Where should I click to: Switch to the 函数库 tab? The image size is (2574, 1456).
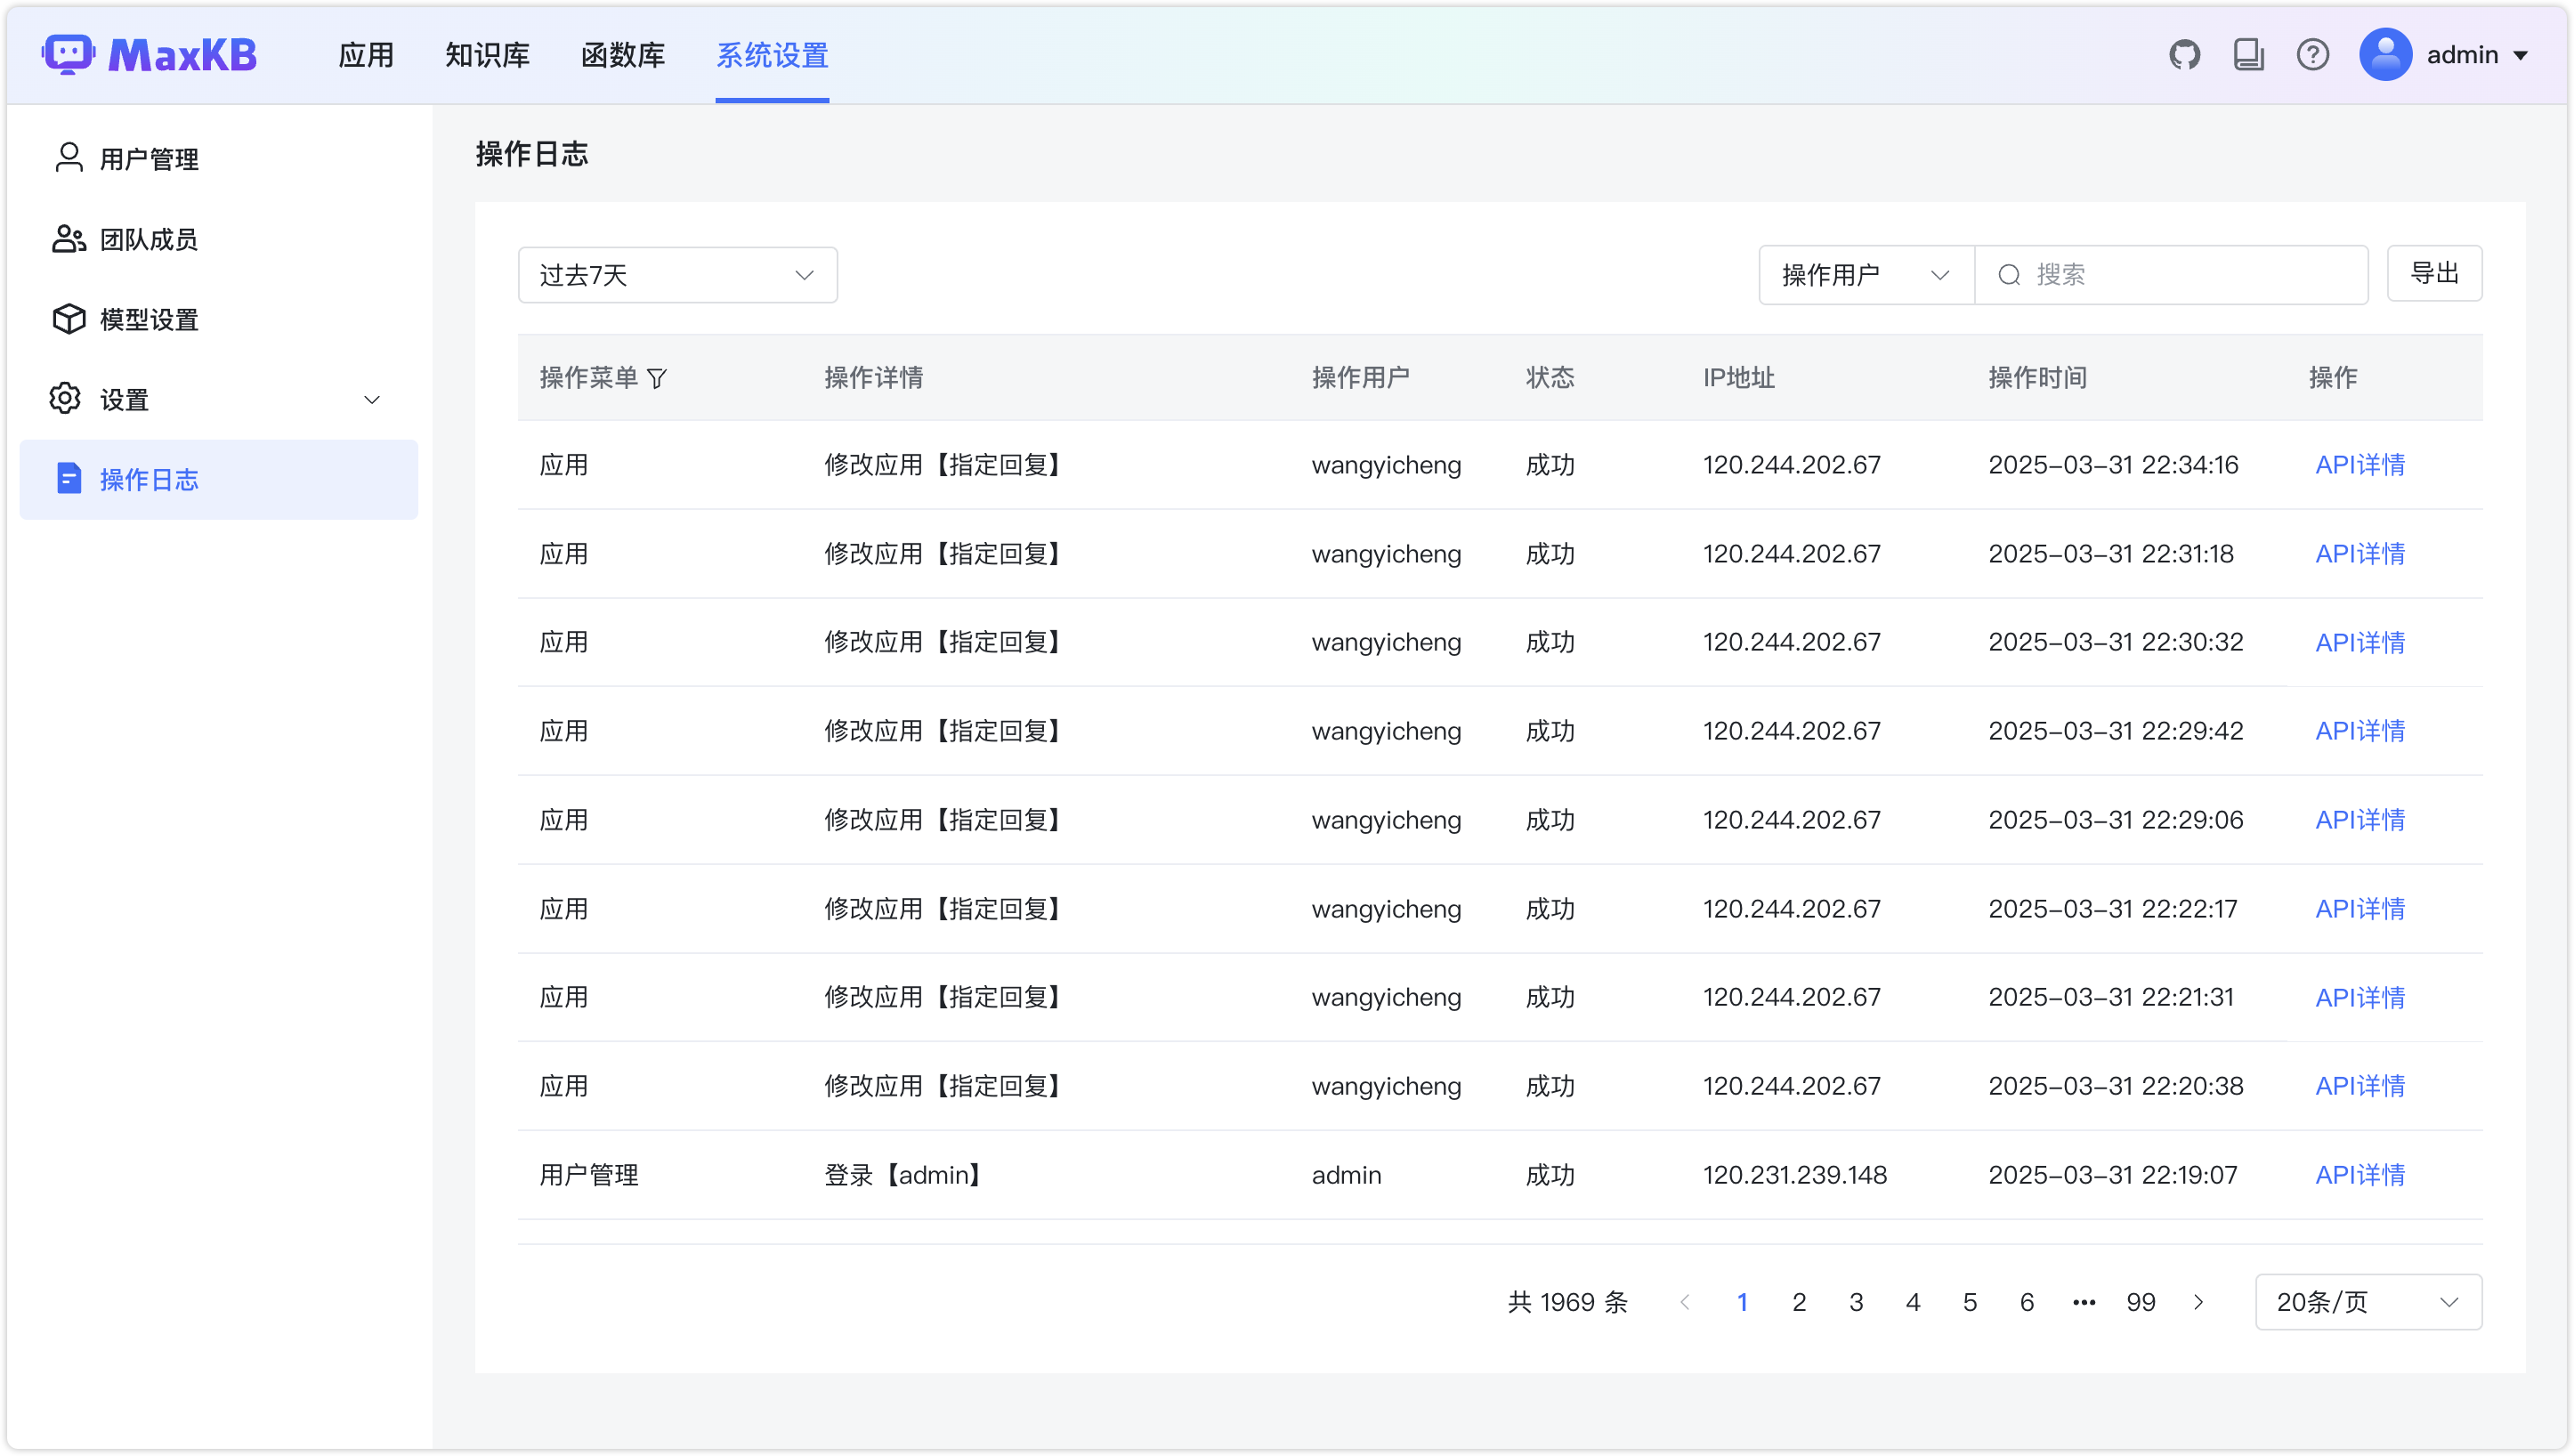coord(622,55)
